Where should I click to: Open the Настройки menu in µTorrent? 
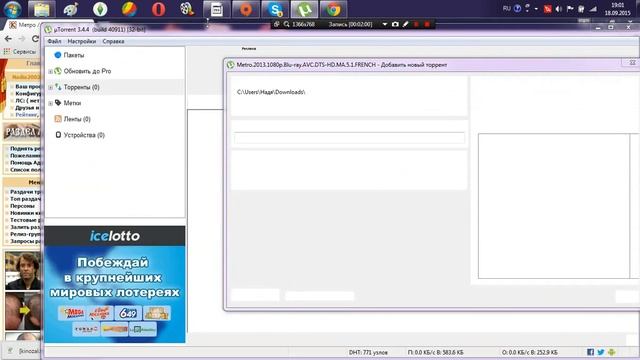pos(82,41)
